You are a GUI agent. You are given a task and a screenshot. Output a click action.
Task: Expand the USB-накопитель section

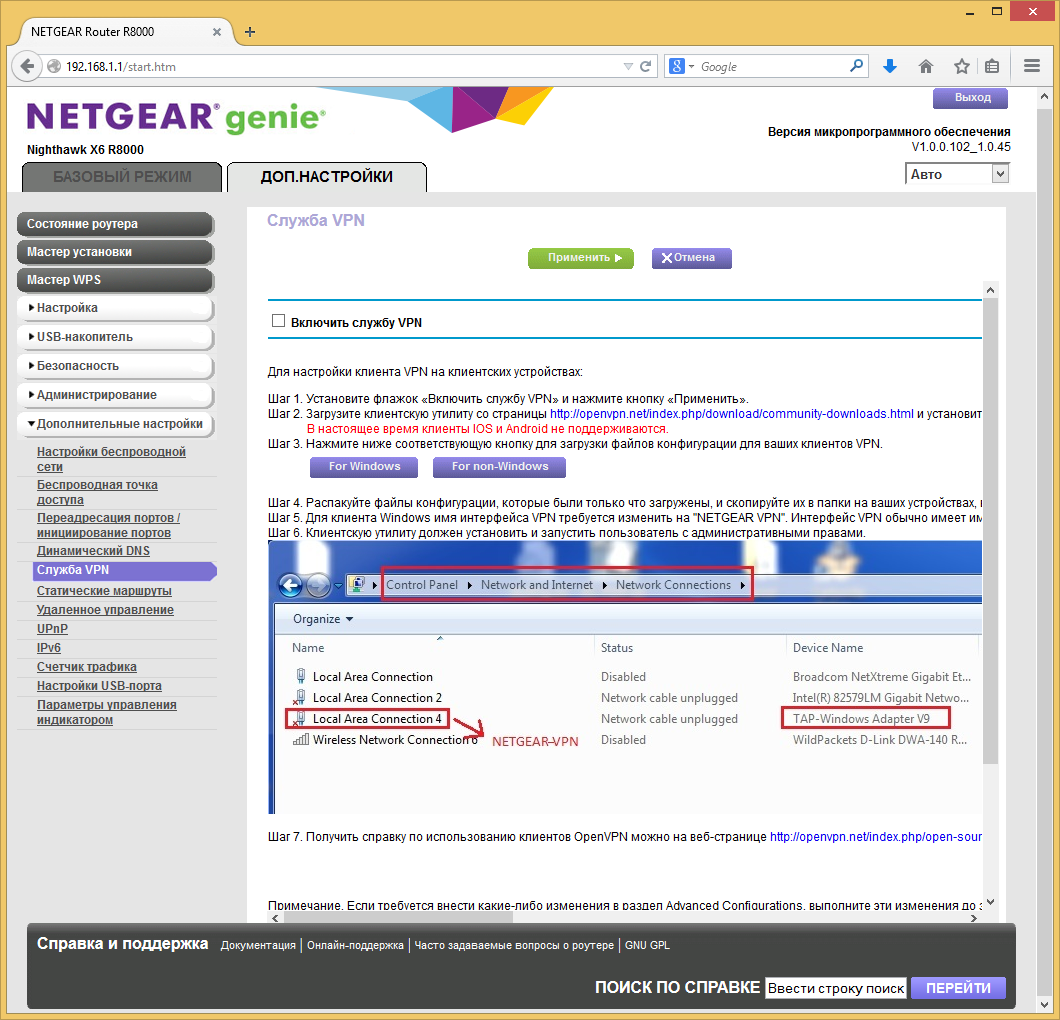115,337
